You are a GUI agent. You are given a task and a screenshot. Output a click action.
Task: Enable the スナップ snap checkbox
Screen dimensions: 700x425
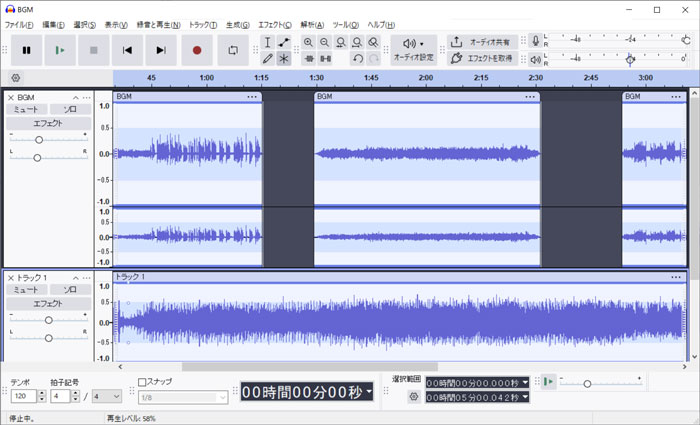(x=142, y=382)
